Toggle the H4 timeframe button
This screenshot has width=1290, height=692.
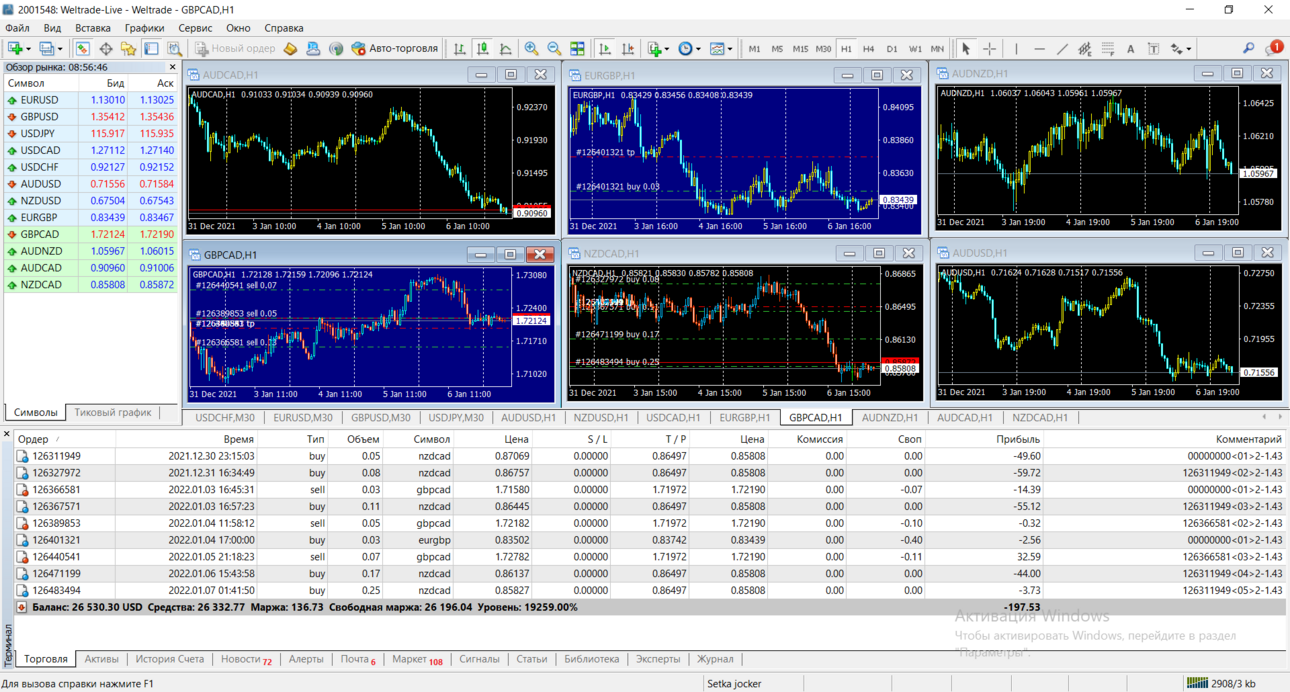[868, 48]
